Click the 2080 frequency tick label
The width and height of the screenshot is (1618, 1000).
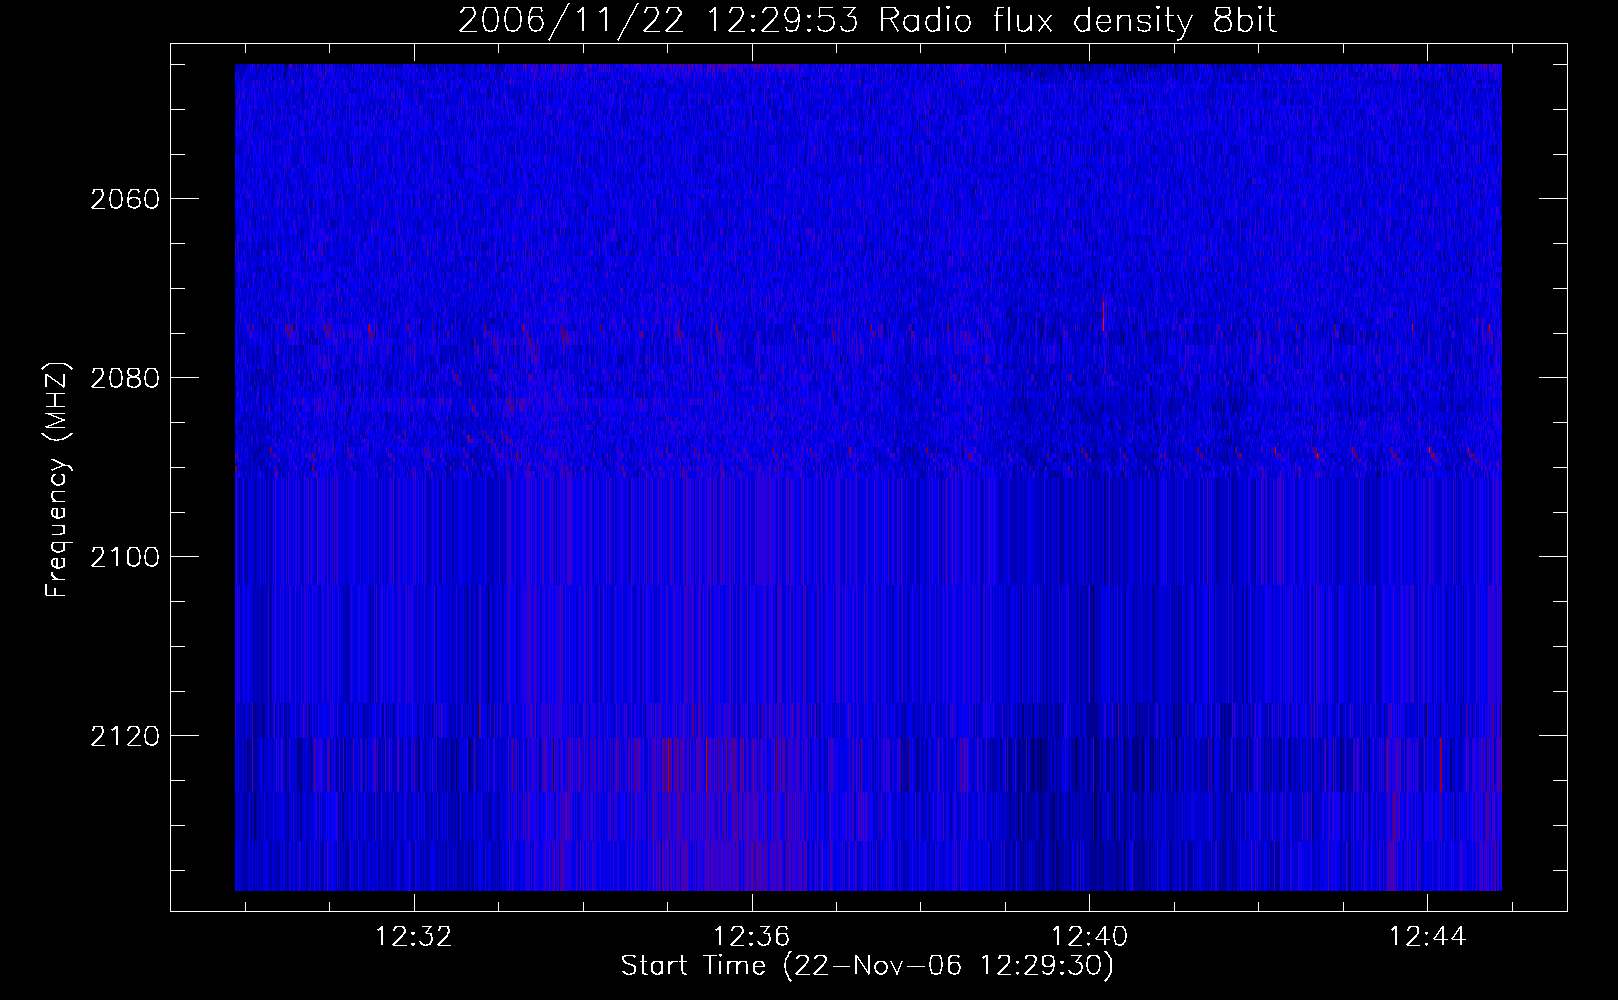[x=125, y=378]
